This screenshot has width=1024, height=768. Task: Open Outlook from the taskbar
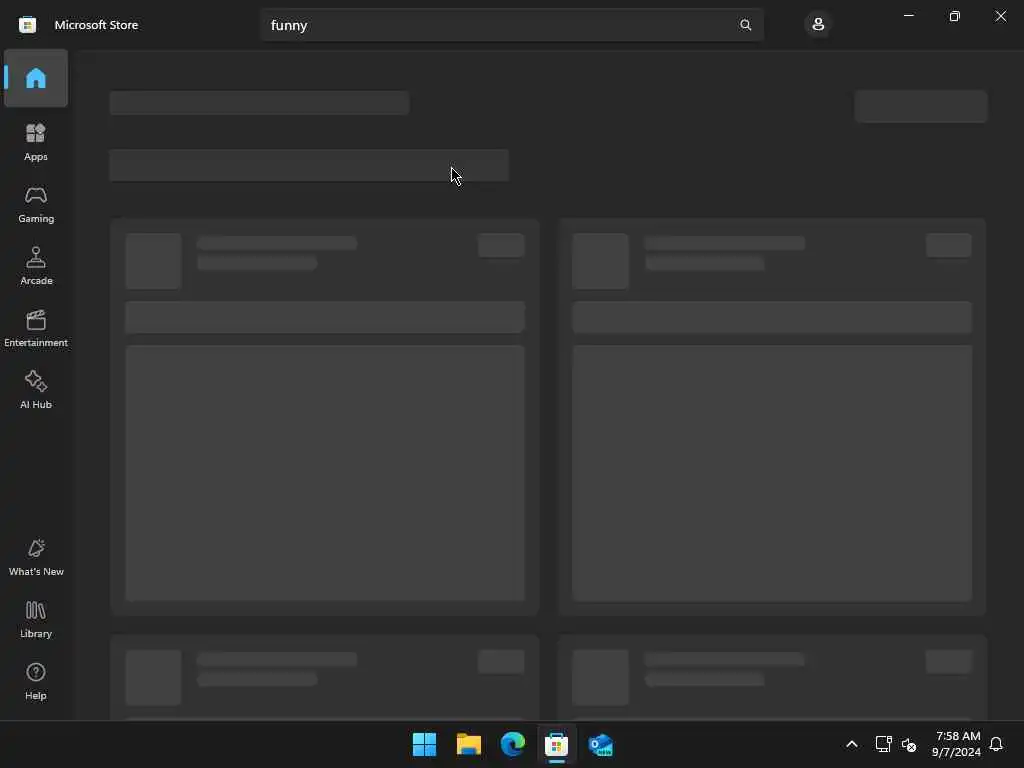click(x=601, y=744)
